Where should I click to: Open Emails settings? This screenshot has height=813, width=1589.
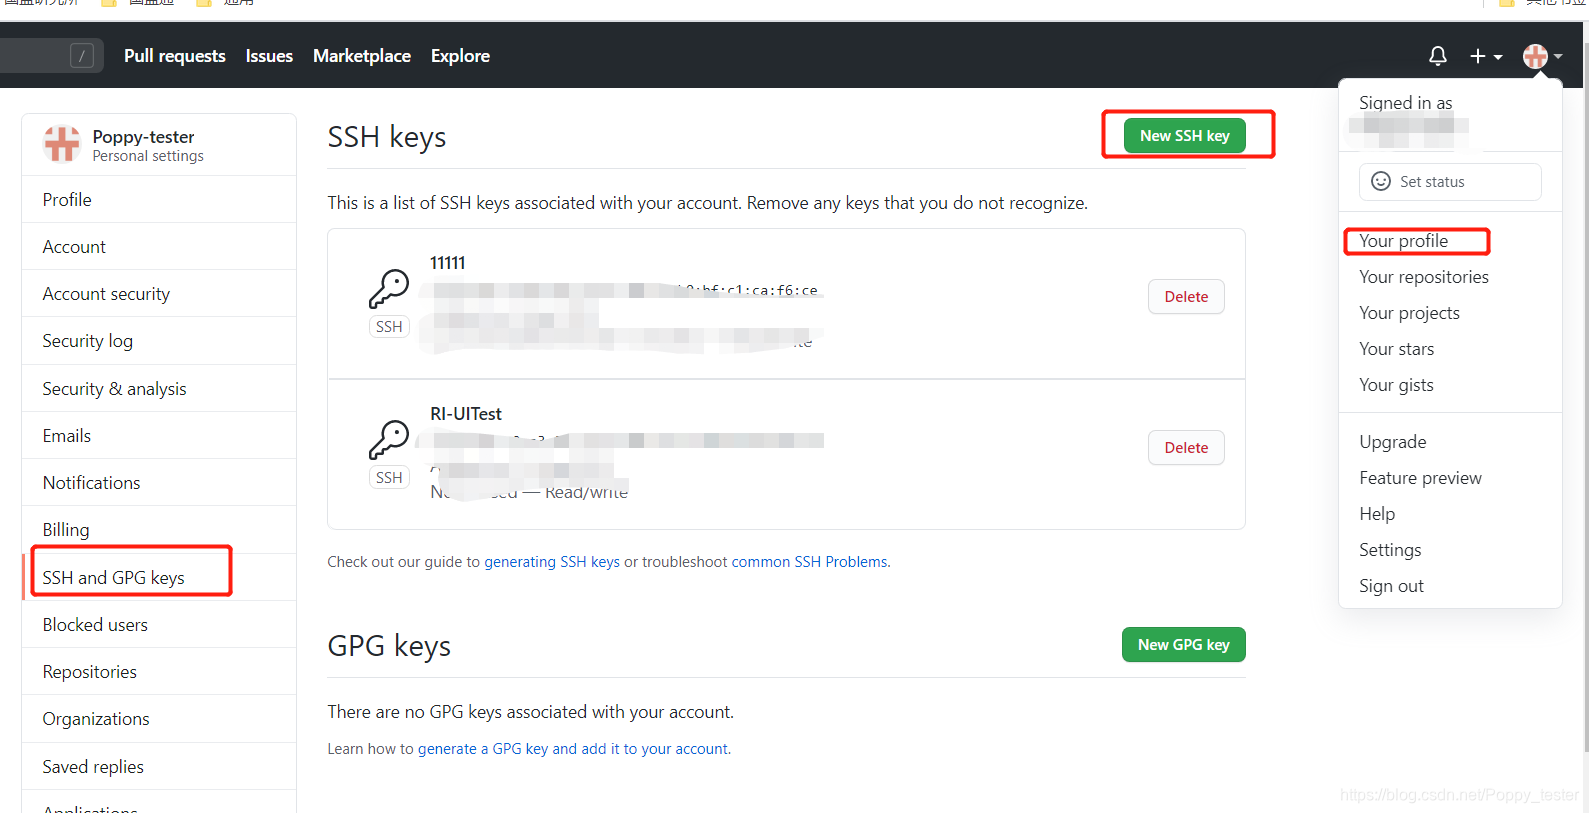point(159,436)
